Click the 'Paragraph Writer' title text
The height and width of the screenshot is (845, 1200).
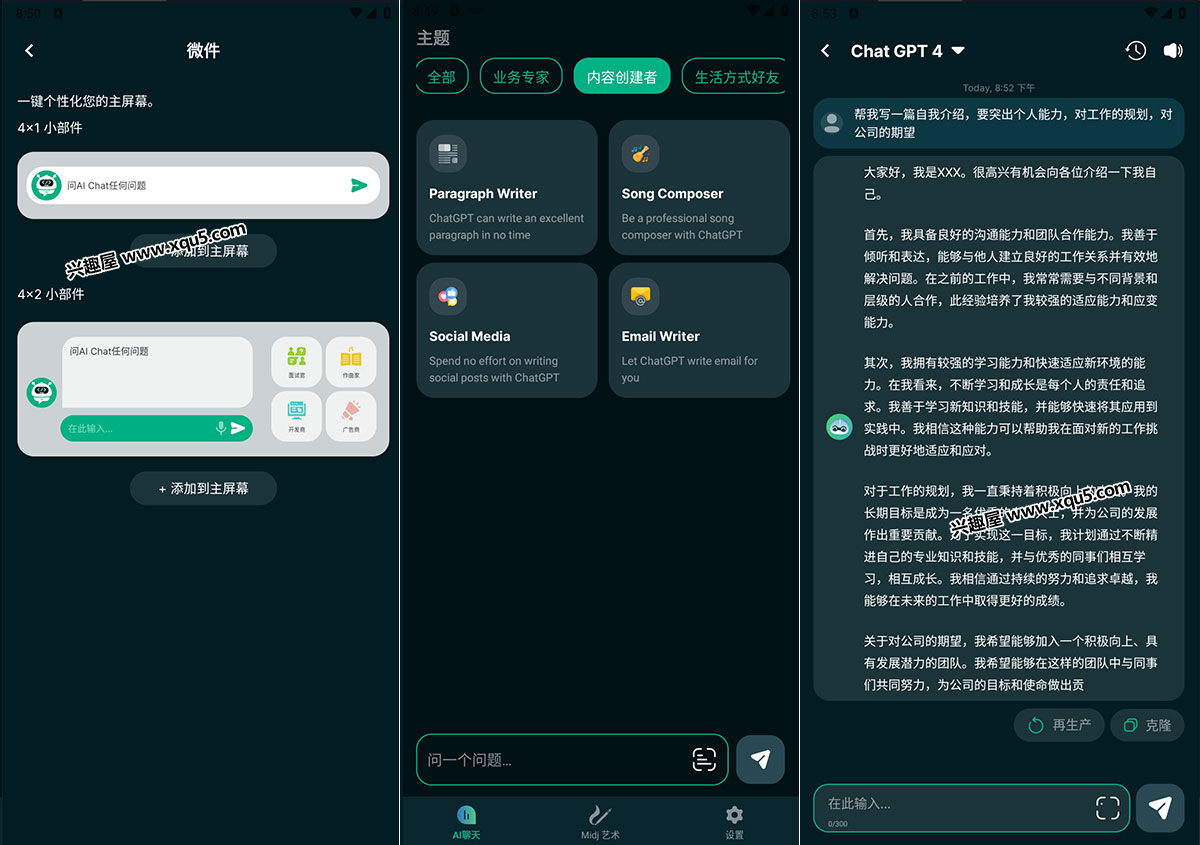(x=483, y=194)
